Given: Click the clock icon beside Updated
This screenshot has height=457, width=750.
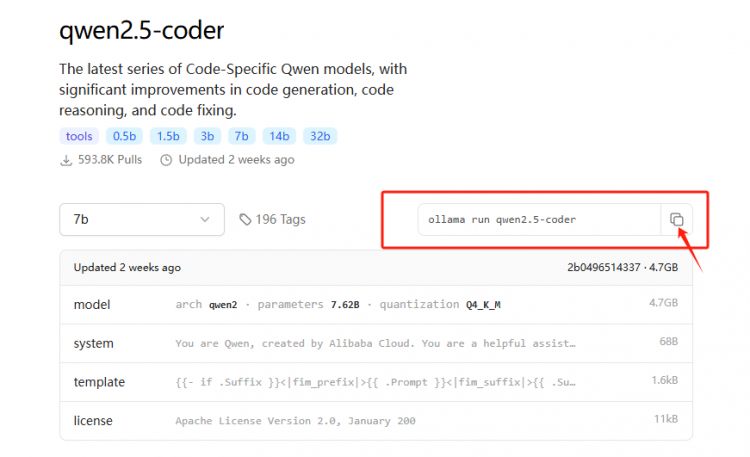Looking at the screenshot, I should (x=166, y=160).
